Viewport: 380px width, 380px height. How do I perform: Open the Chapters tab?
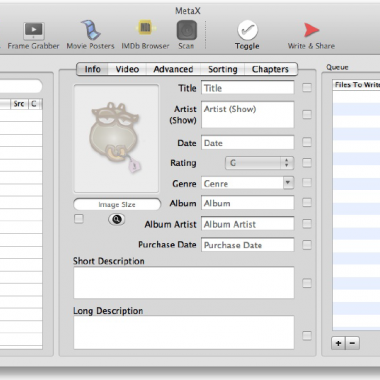point(270,69)
